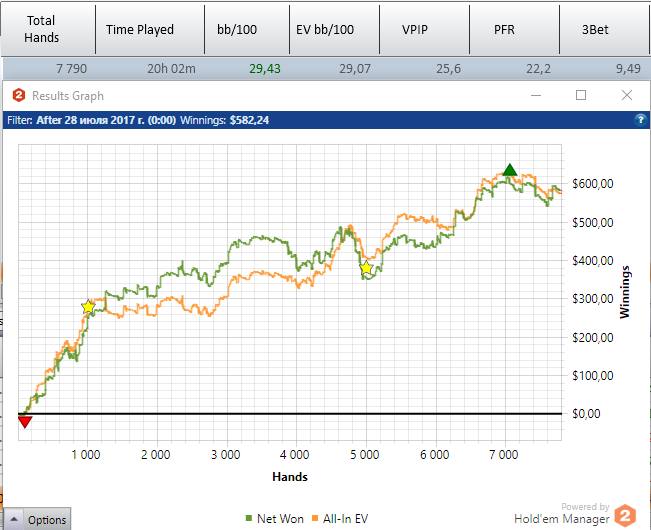651x530 pixels.
Task: Click the $600,00 axis label
Action: point(592,183)
